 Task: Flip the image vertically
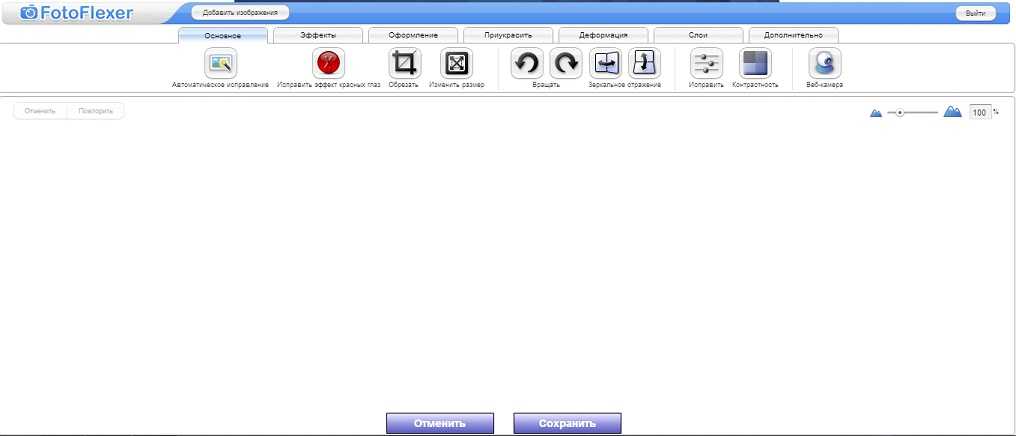click(644, 64)
